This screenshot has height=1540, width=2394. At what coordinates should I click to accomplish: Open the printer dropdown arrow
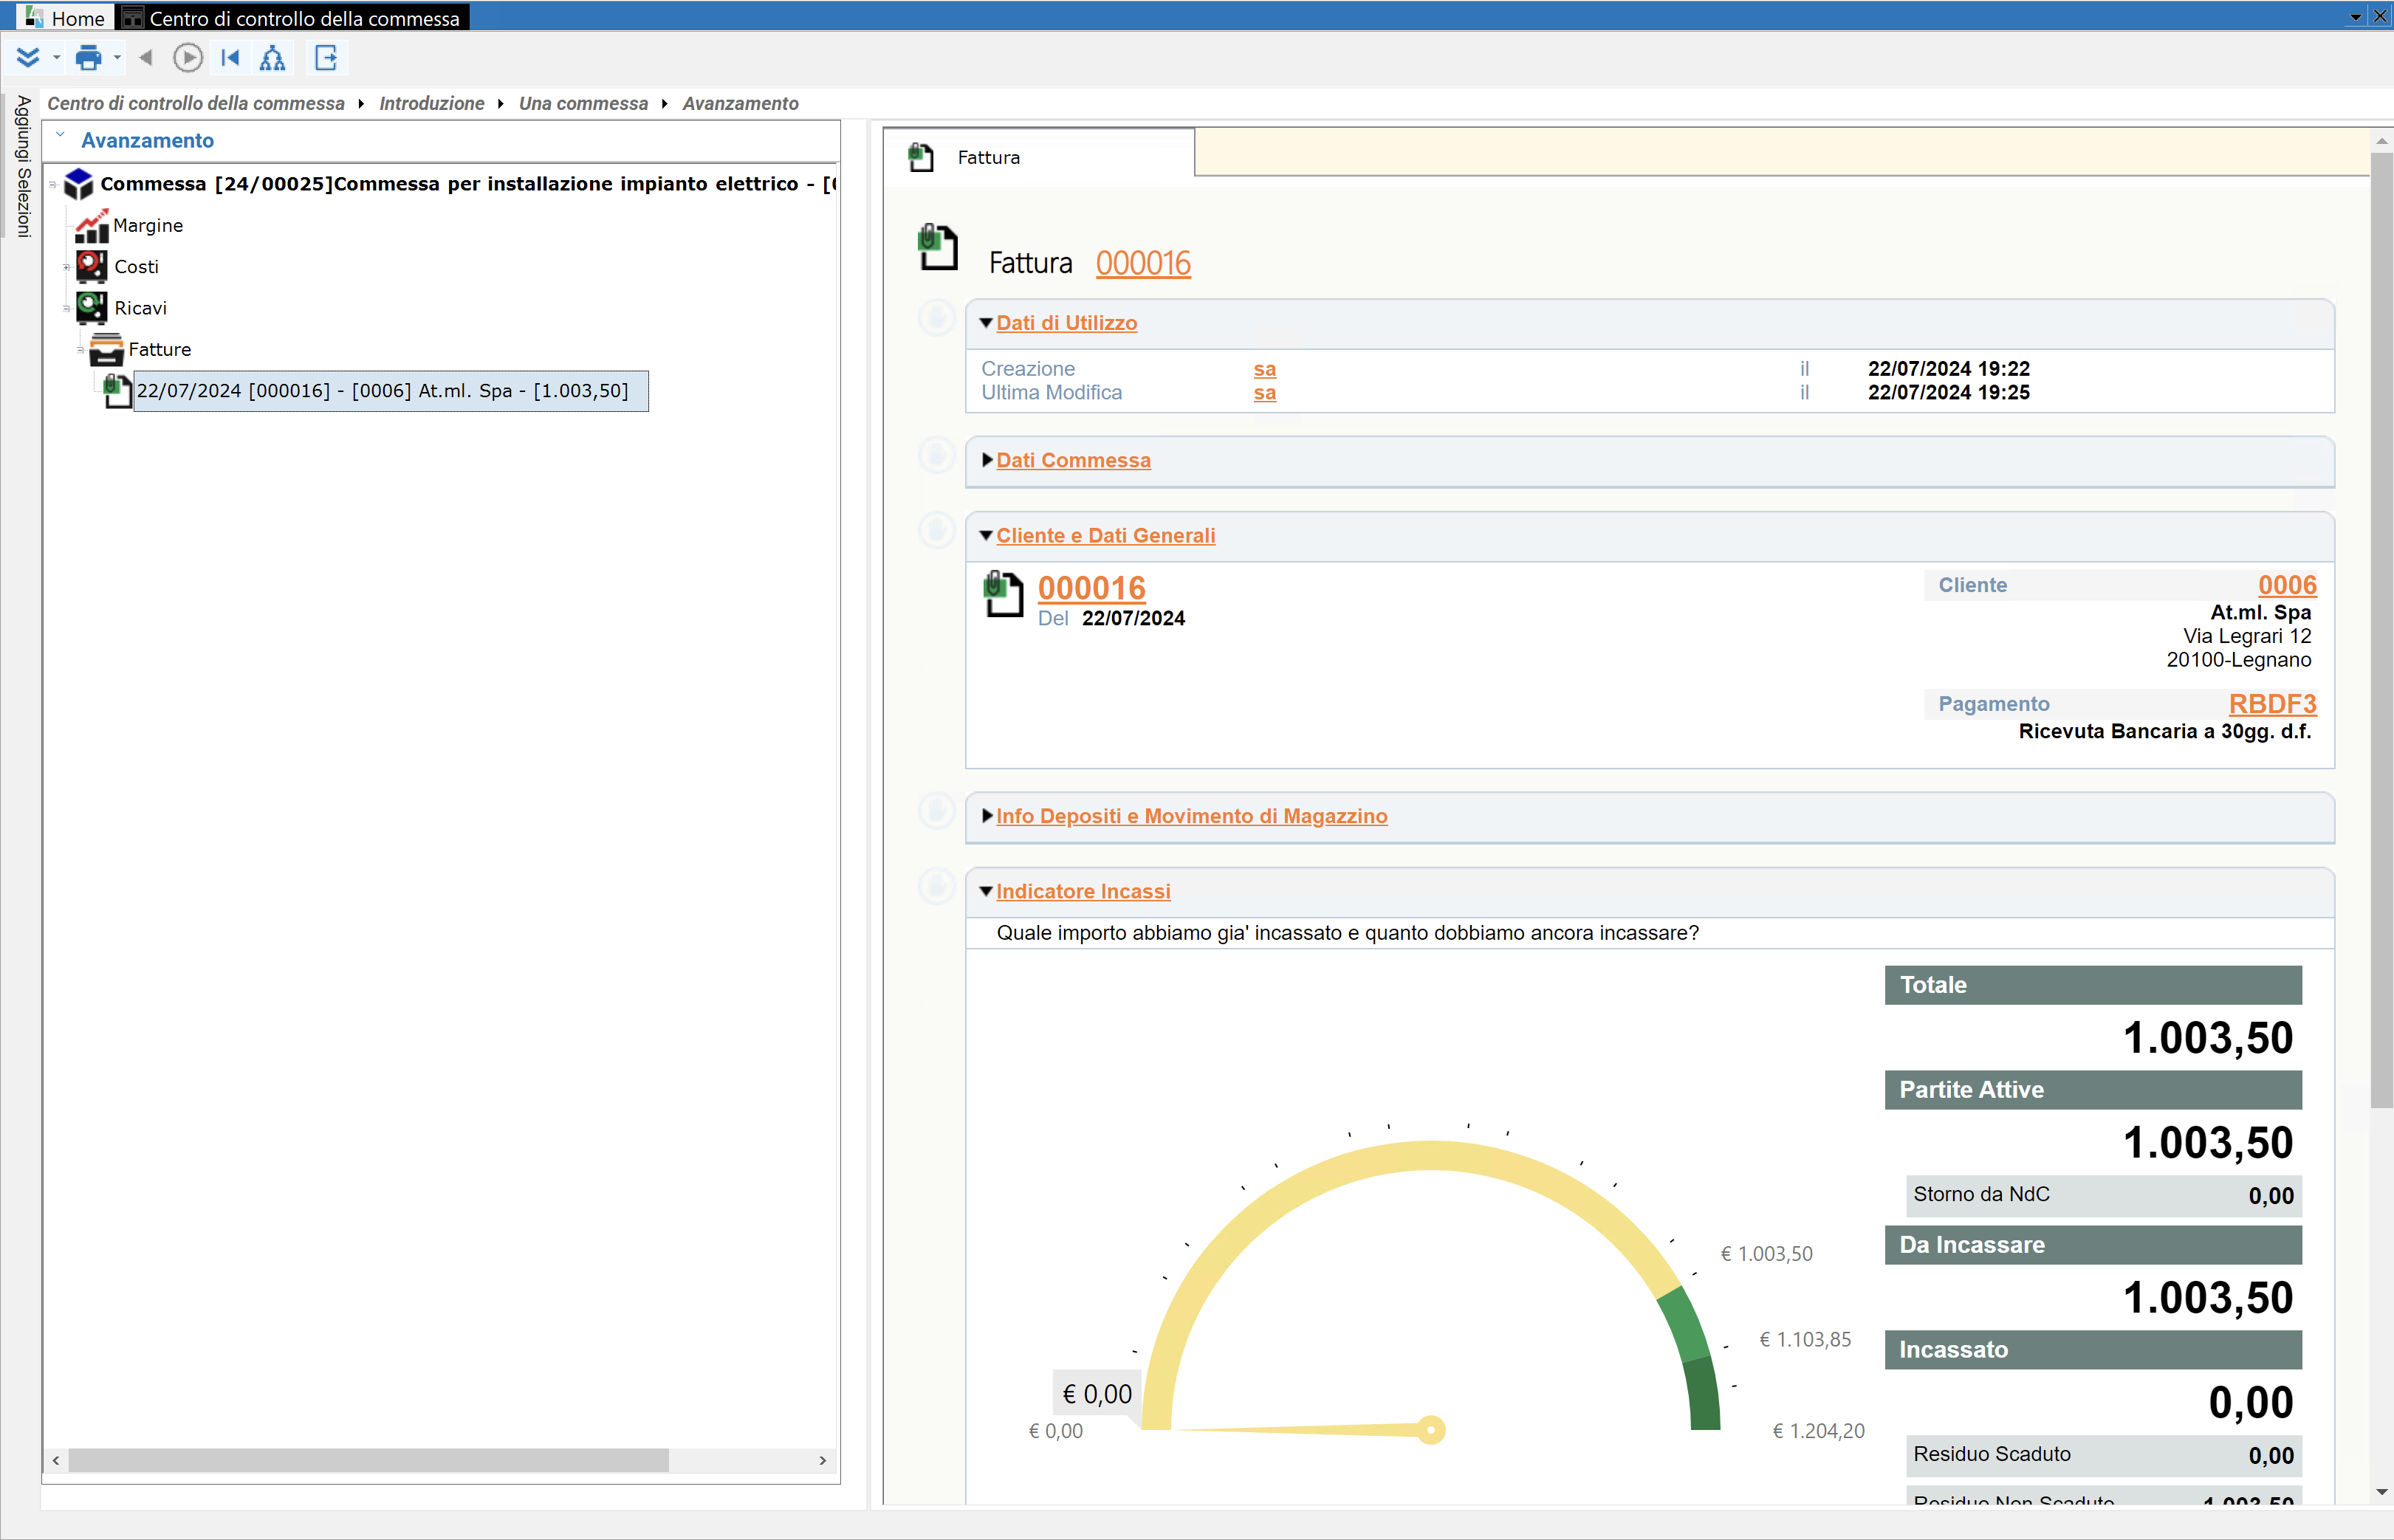[117, 58]
